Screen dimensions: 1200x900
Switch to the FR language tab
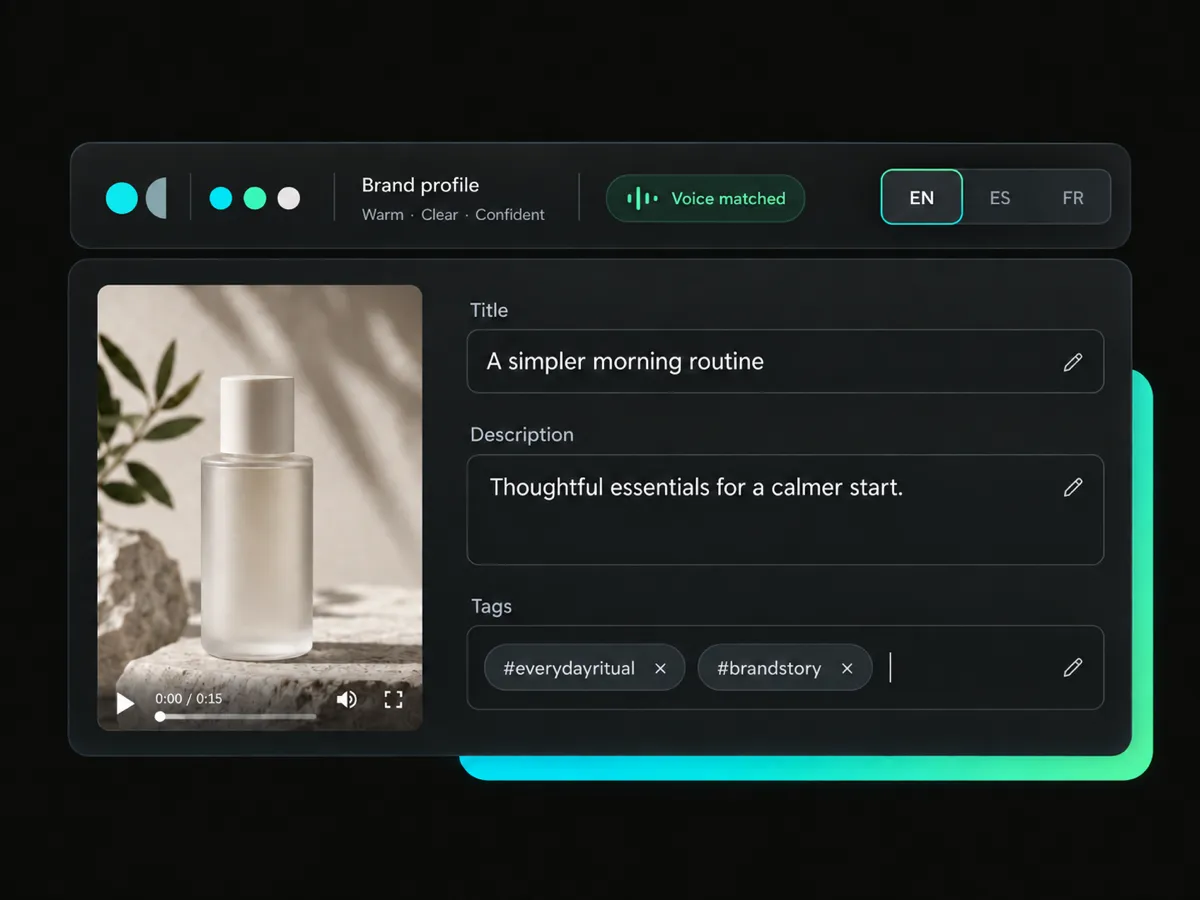[1073, 198]
